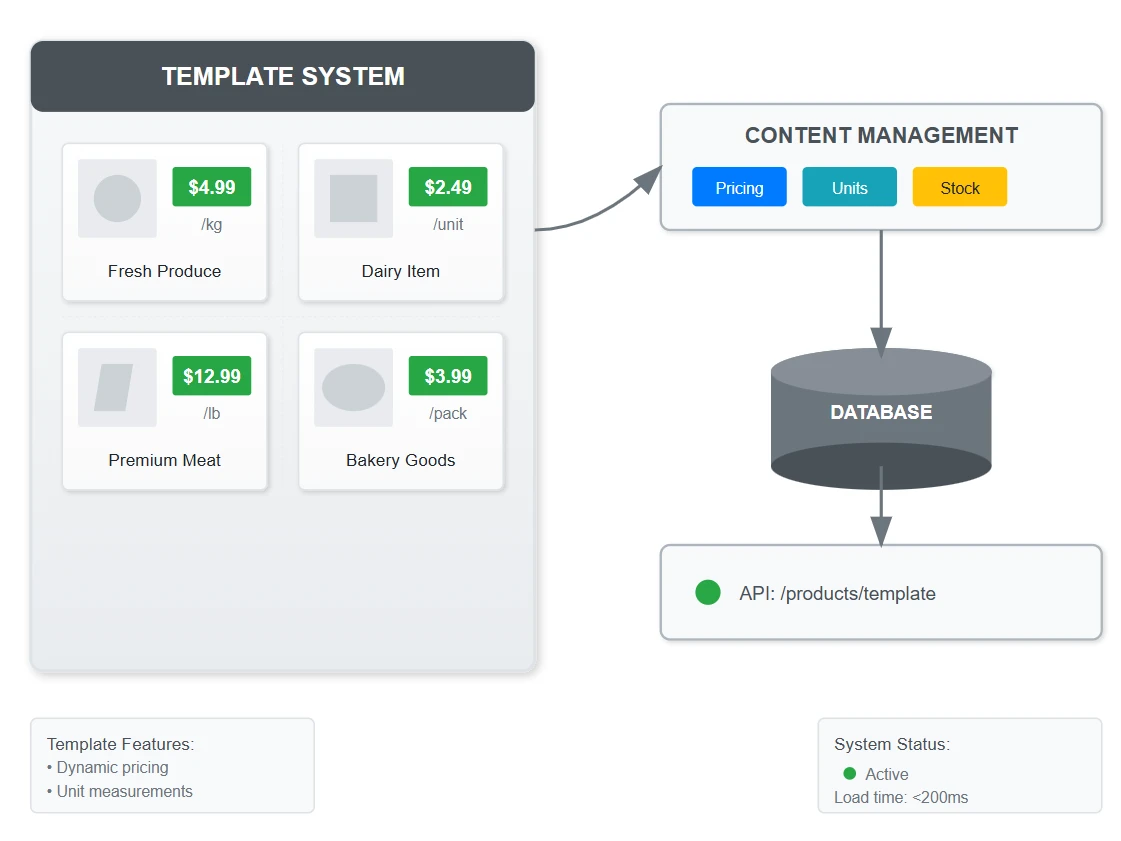Select the blue Pricing button
The width and height of the screenshot is (1121, 841).
click(x=739, y=187)
